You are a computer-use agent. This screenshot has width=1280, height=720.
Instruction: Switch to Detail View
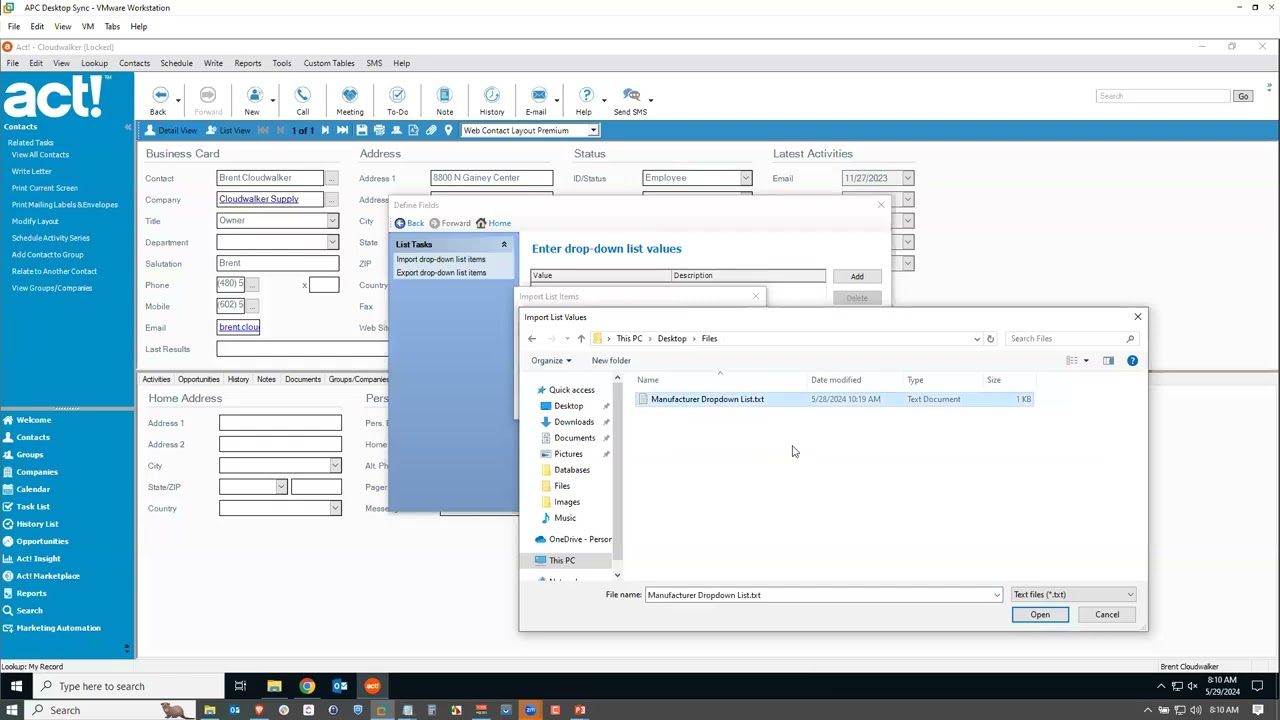(x=172, y=131)
